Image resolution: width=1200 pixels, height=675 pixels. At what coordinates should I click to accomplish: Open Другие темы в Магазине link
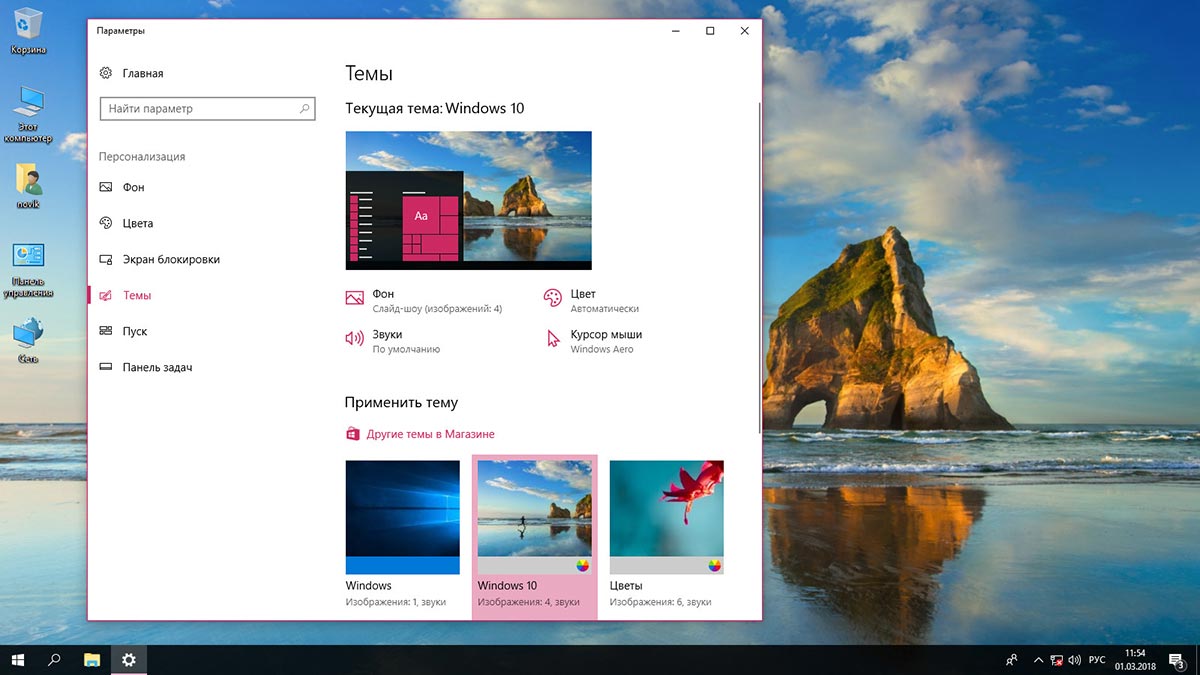click(430, 434)
